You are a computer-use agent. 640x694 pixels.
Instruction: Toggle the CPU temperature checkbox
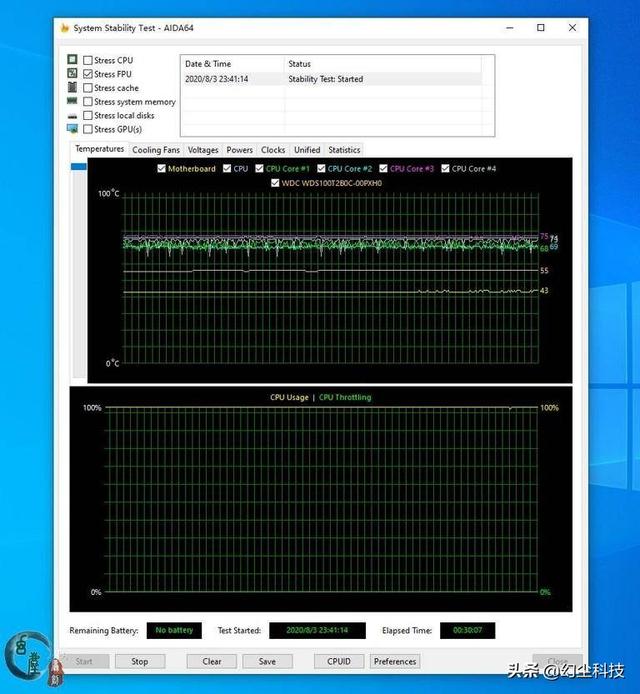(x=227, y=168)
